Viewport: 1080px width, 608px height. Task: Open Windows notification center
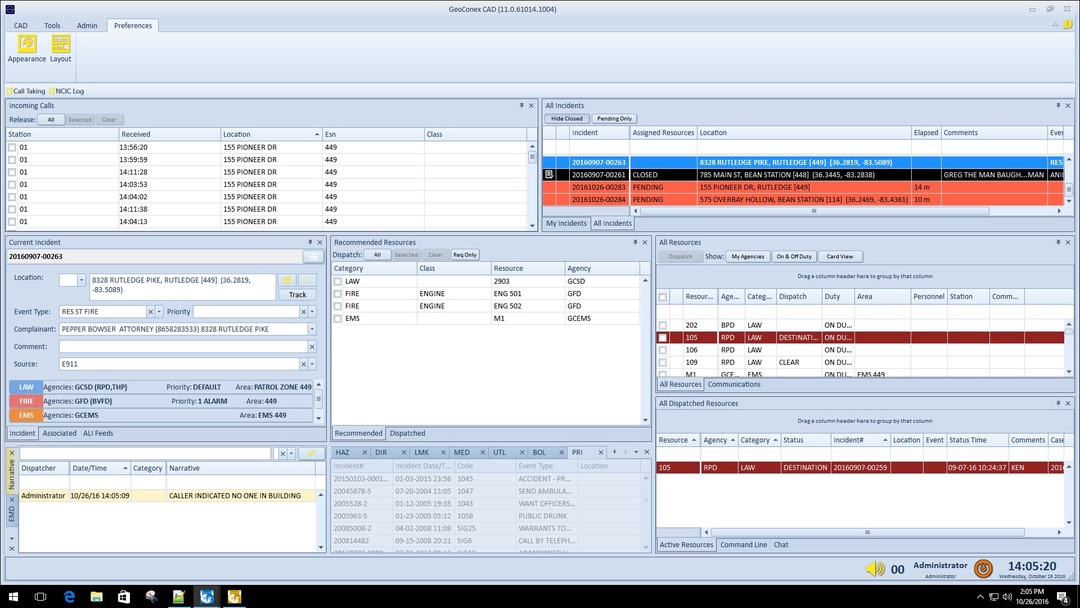1063,596
